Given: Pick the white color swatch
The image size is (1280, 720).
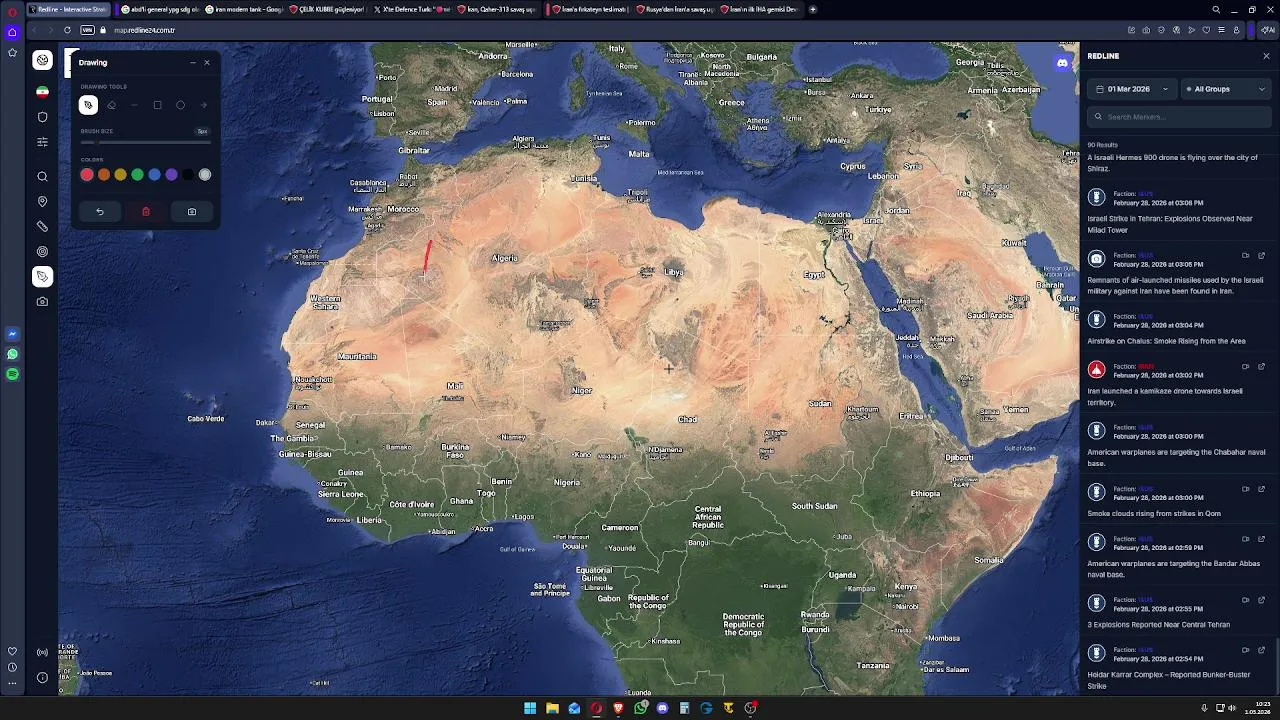Looking at the screenshot, I should (x=205, y=175).
